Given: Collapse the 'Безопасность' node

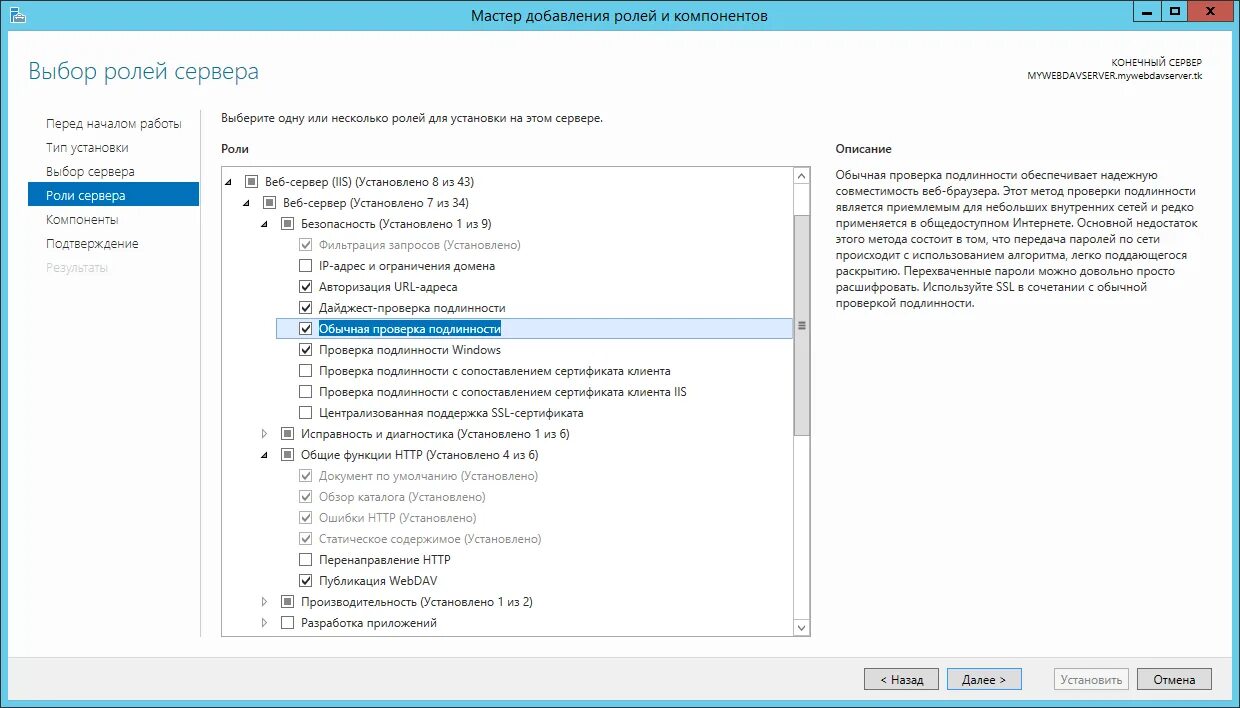Looking at the screenshot, I should click(x=265, y=224).
